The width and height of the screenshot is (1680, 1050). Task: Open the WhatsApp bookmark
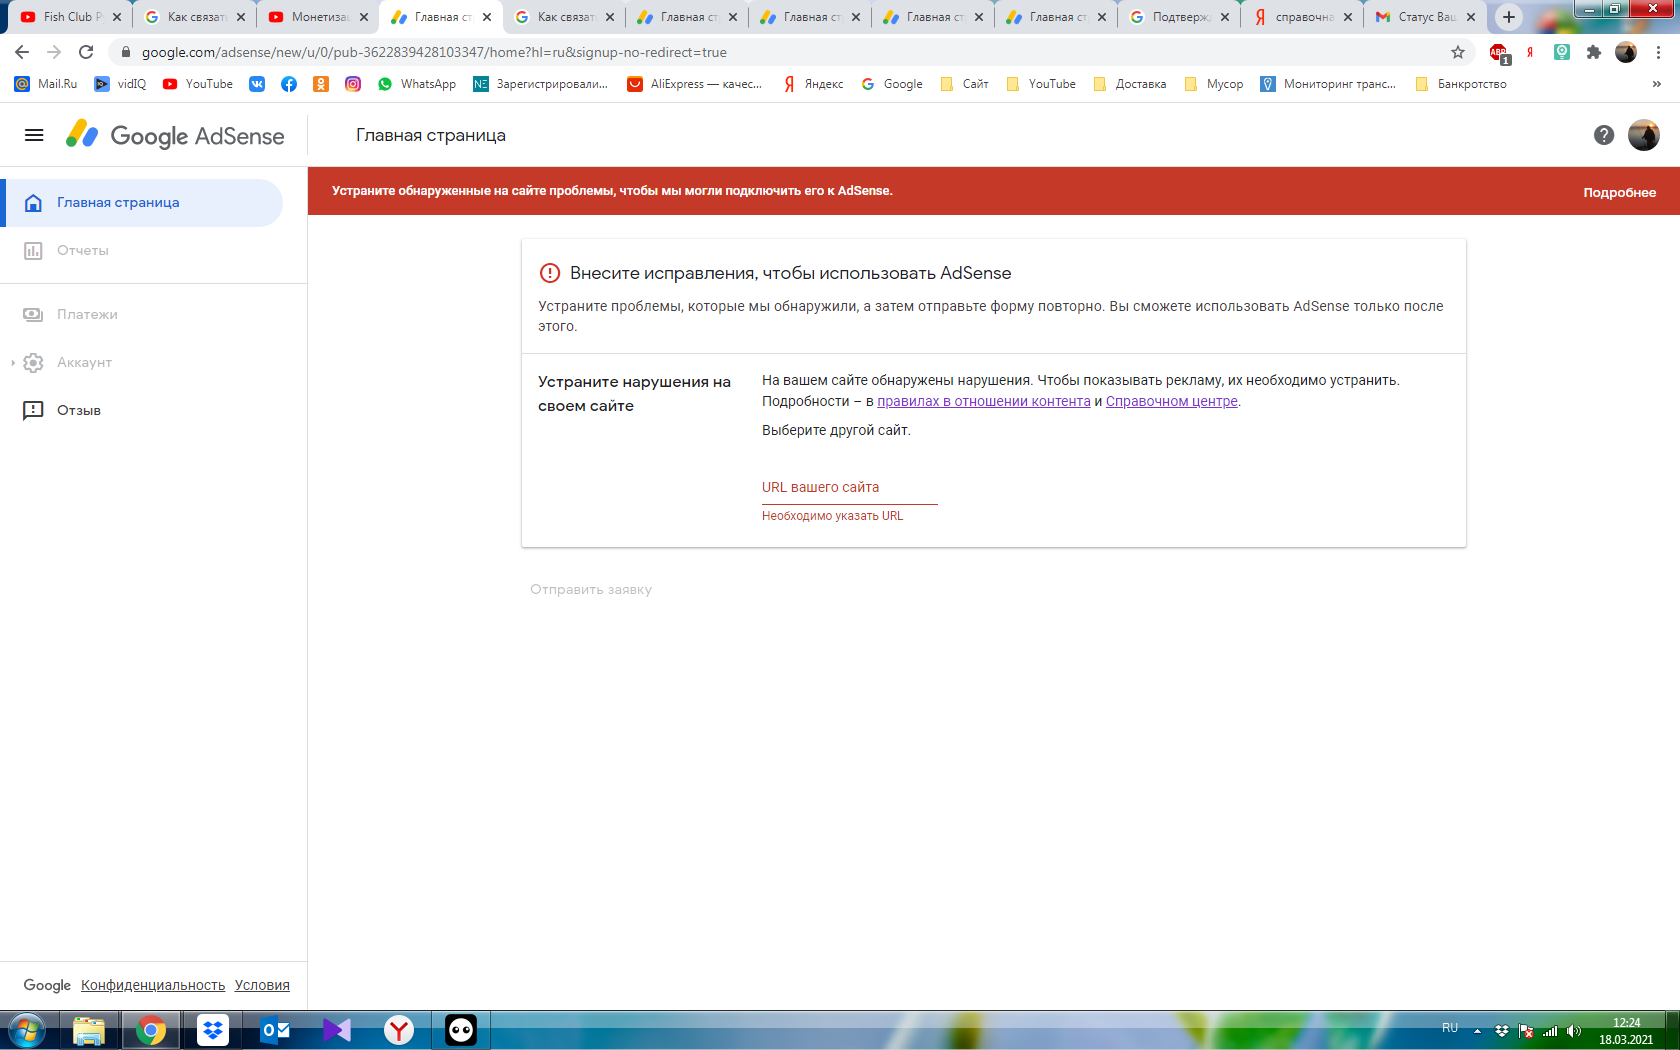[417, 84]
